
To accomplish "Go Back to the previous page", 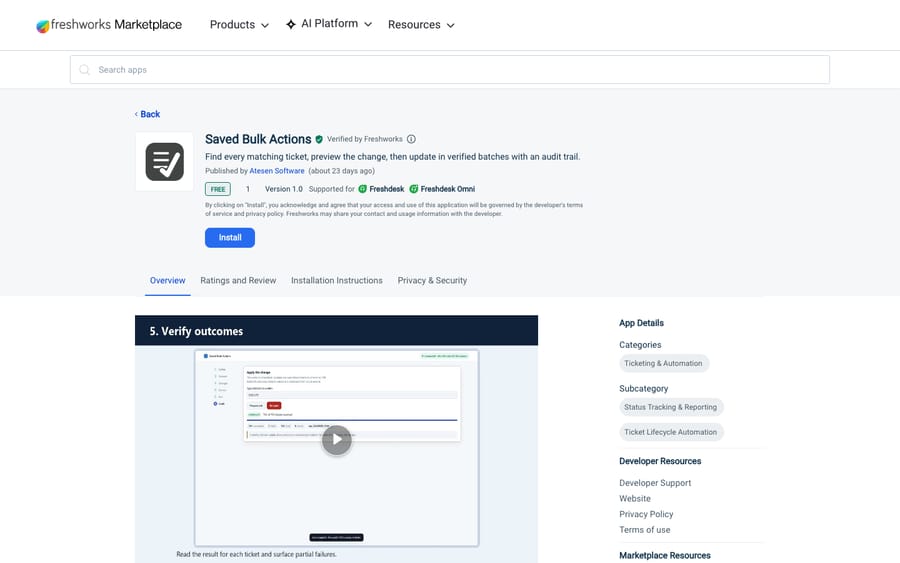I will (x=148, y=114).
